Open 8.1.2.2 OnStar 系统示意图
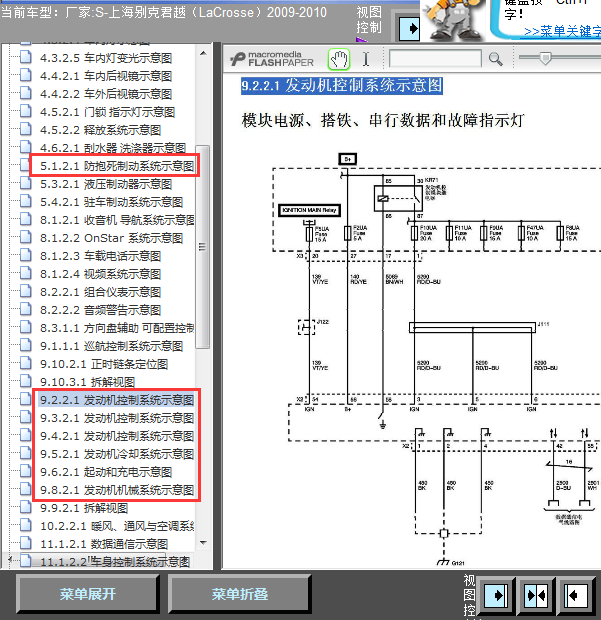The width and height of the screenshot is (601, 620). [112, 238]
